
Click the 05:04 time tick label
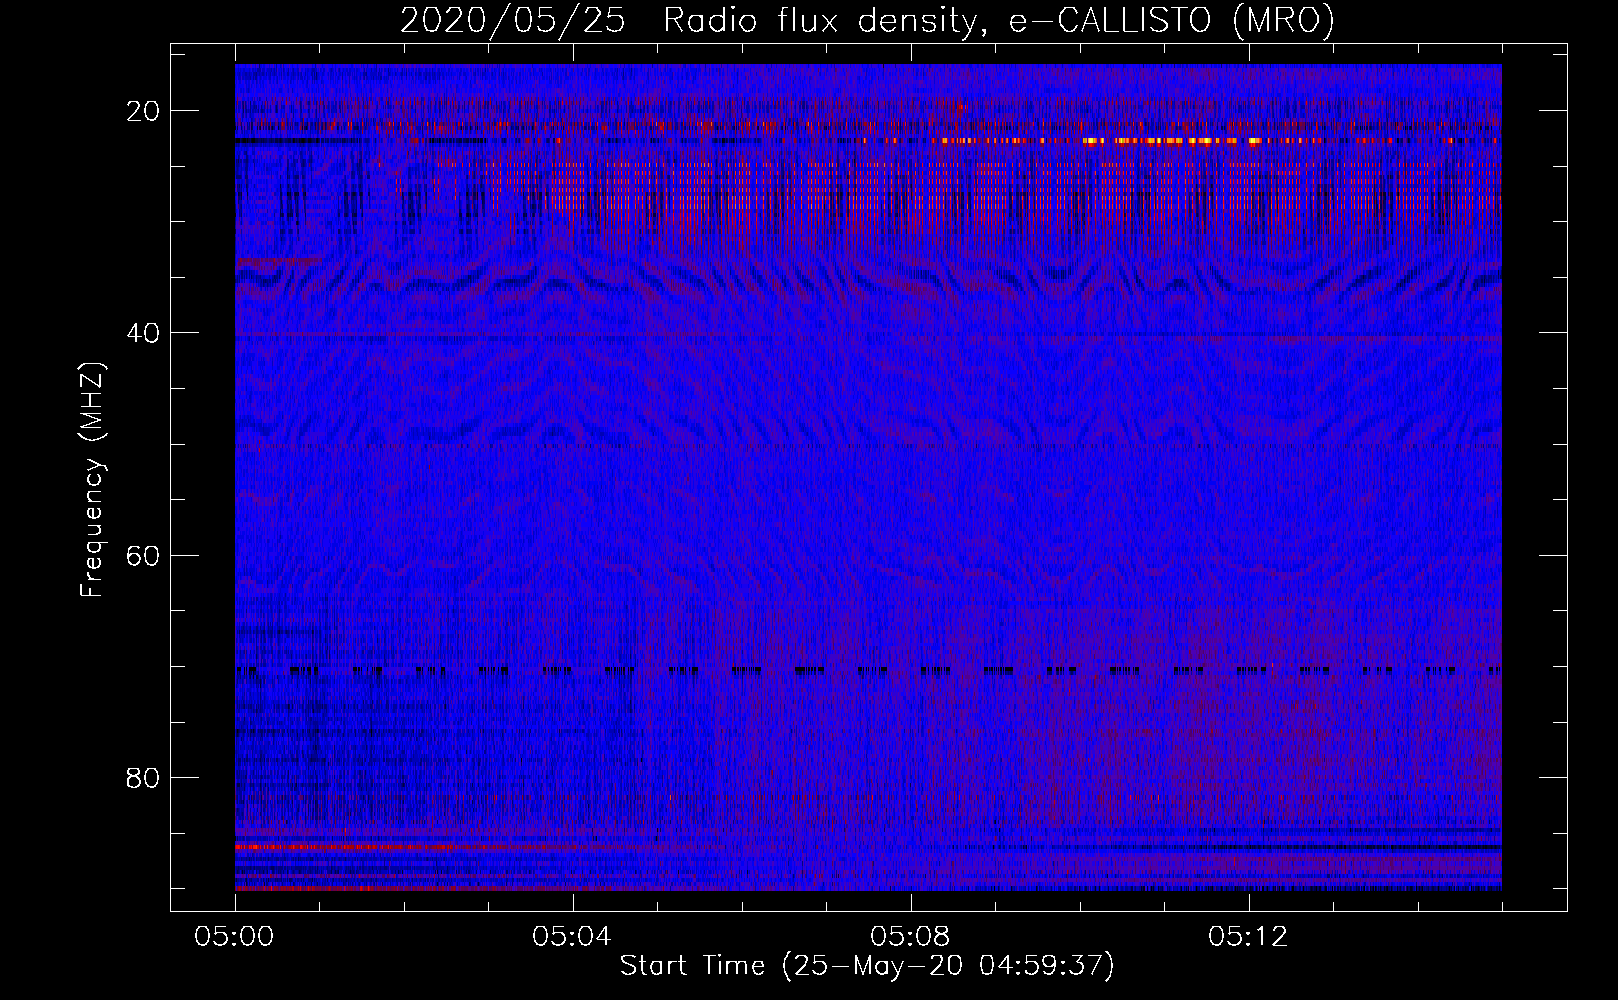[572, 937]
